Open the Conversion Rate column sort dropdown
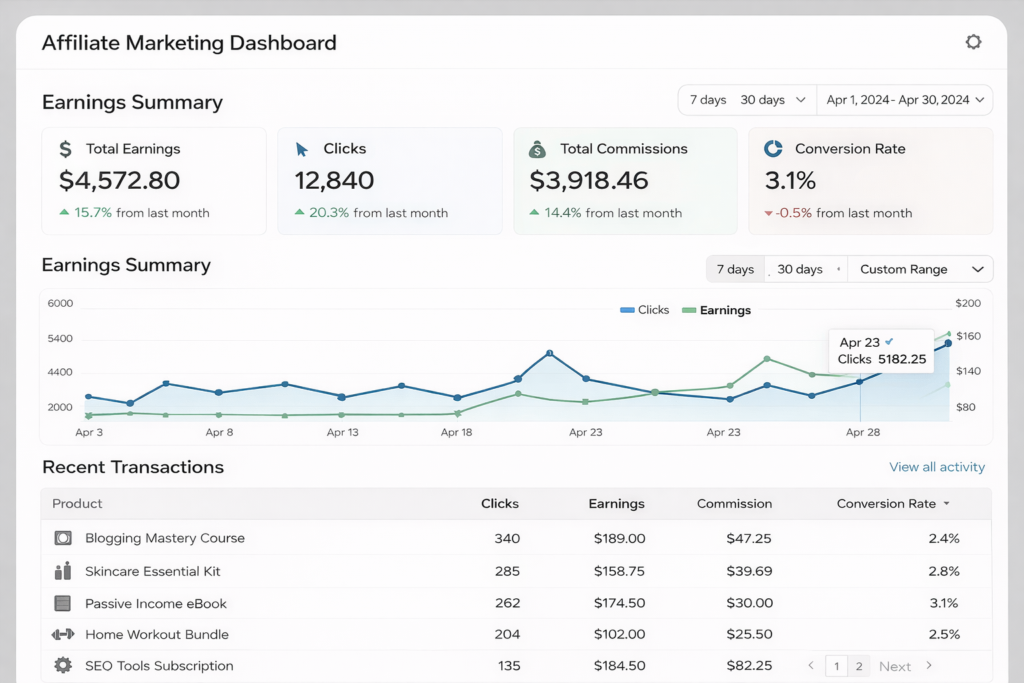This screenshot has width=1024, height=683. coord(892,504)
